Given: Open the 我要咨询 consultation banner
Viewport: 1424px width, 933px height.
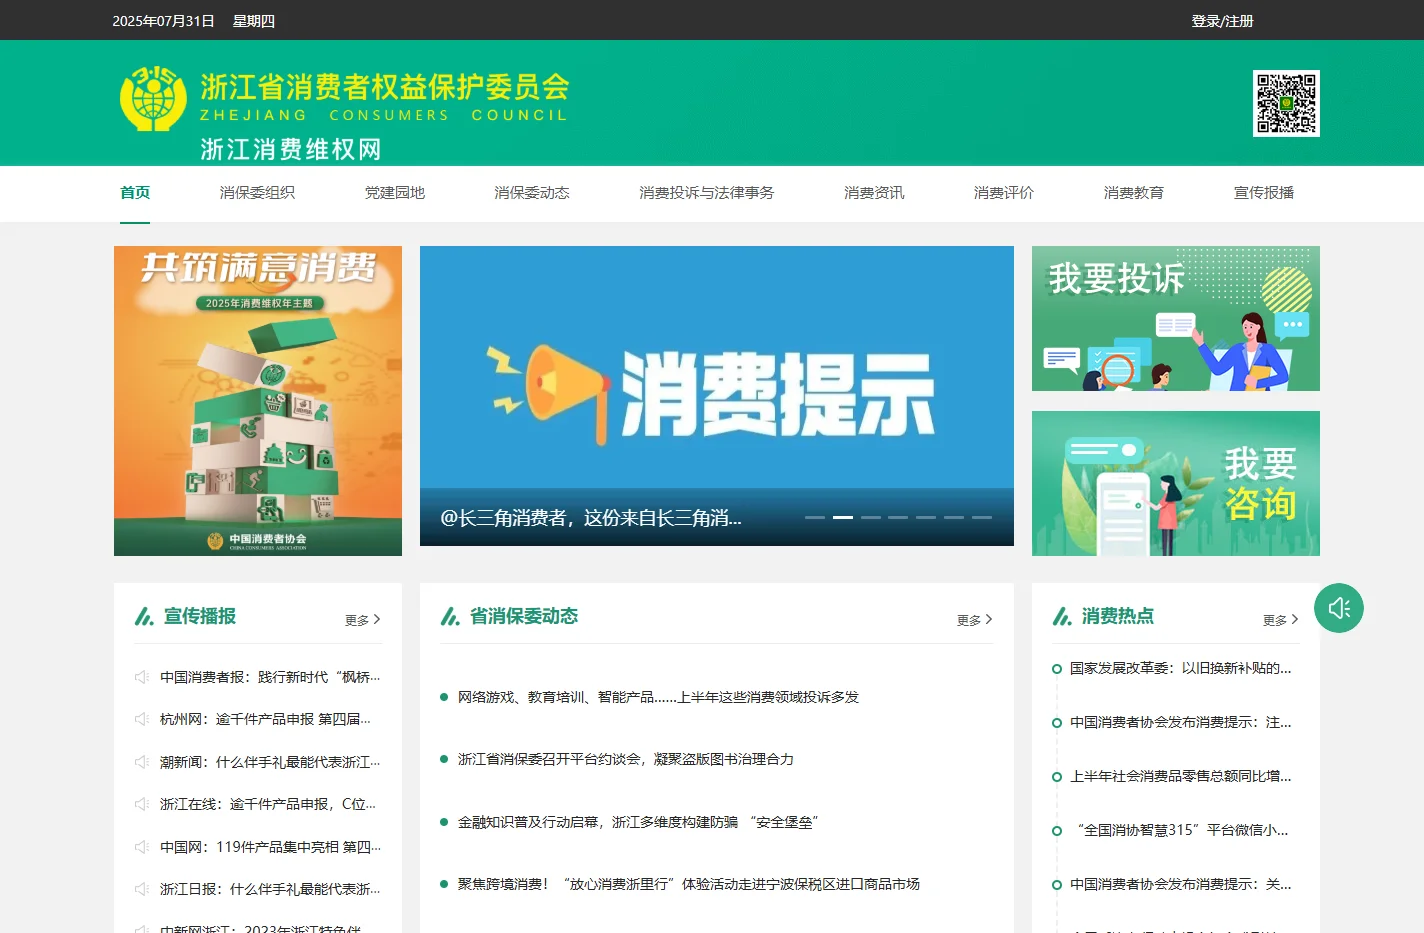Looking at the screenshot, I should [x=1176, y=483].
